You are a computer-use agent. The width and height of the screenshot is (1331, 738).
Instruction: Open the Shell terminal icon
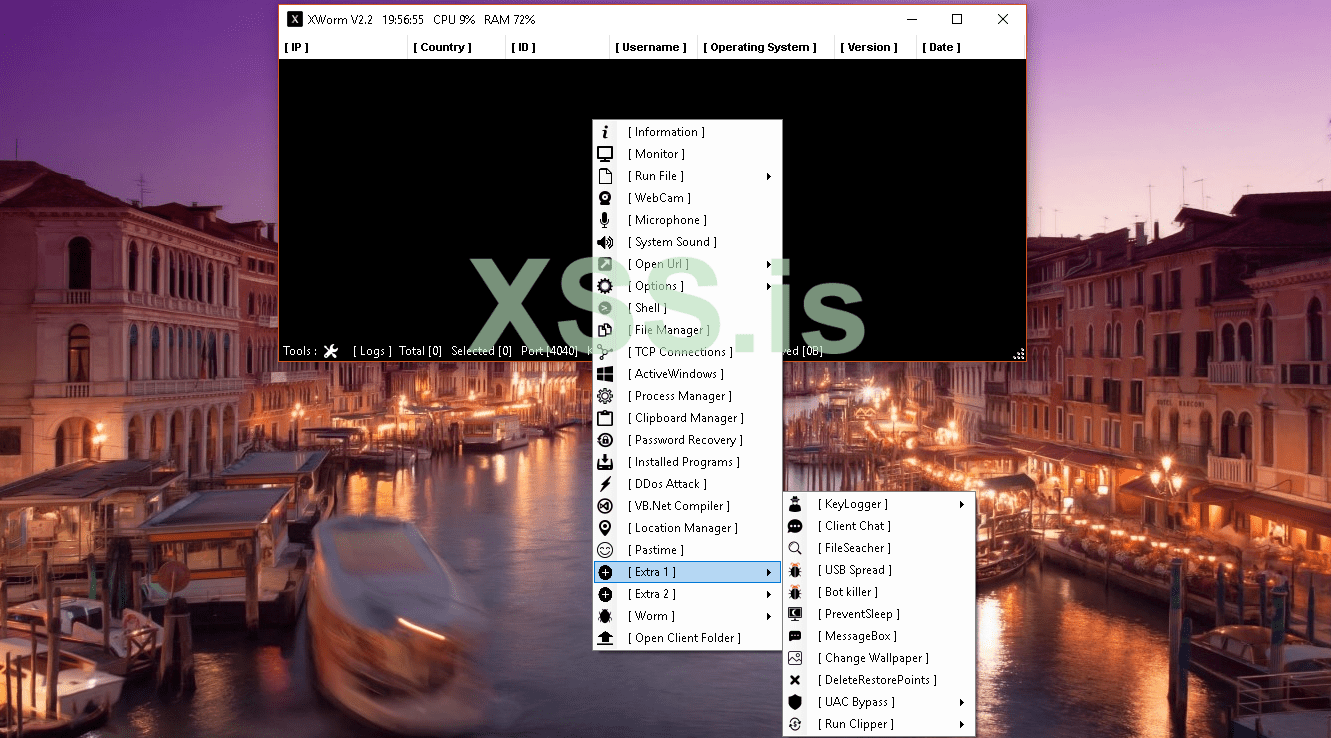(x=605, y=308)
